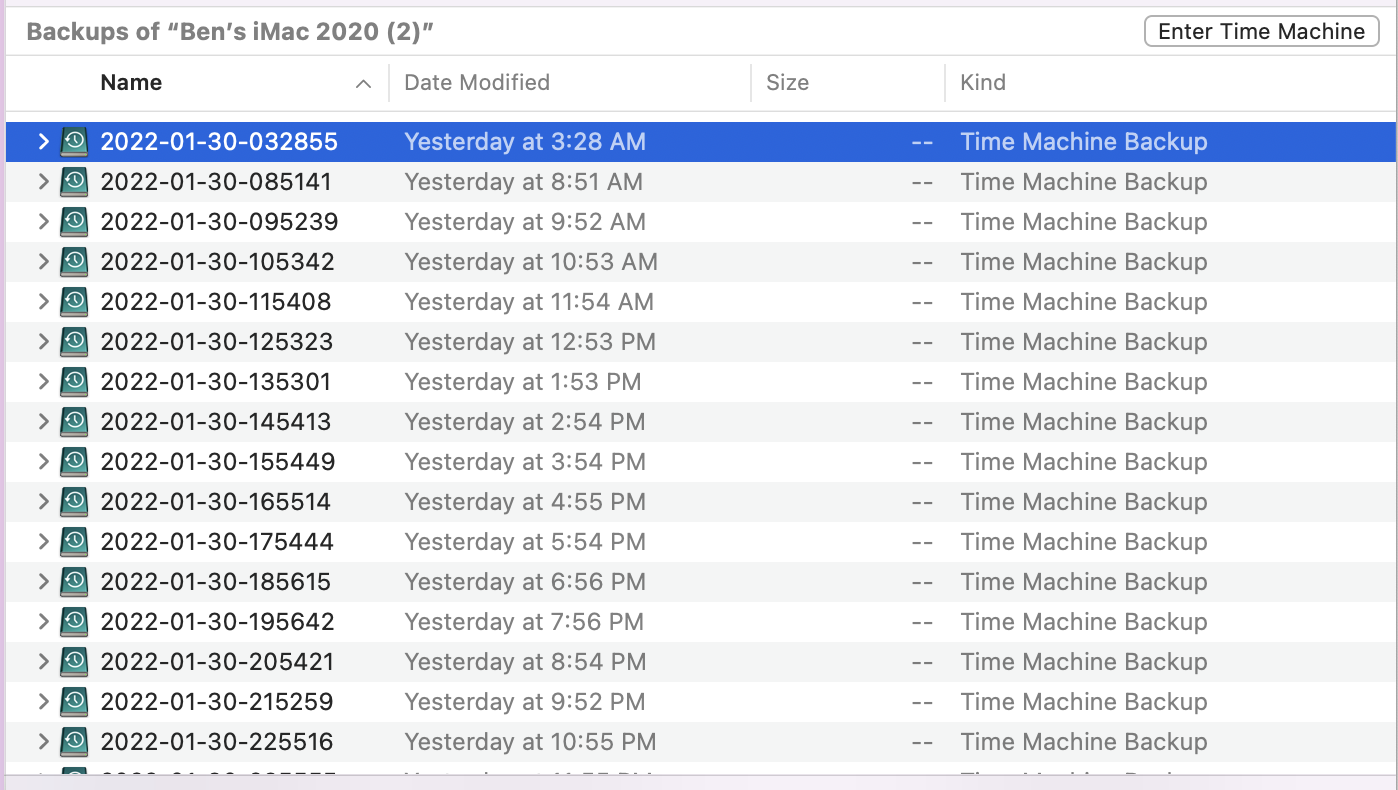Expand the 2022-01-30-175444 backup
Screen dimensions: 1398x790
[43, 542]
